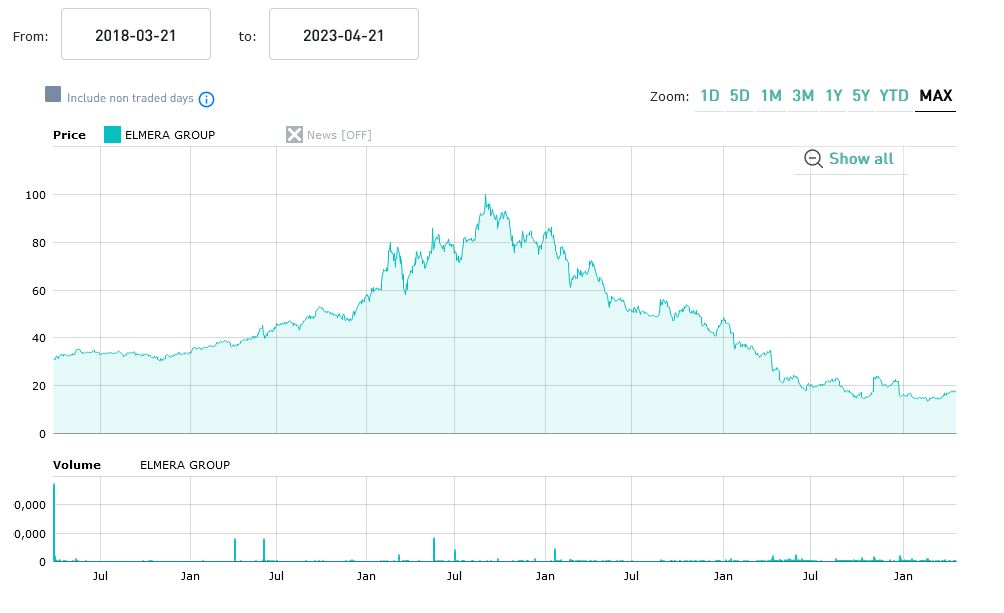Tick the Include non traded days checkbox
This screenshot has width=1004, height=613.
tap(53, 95)
